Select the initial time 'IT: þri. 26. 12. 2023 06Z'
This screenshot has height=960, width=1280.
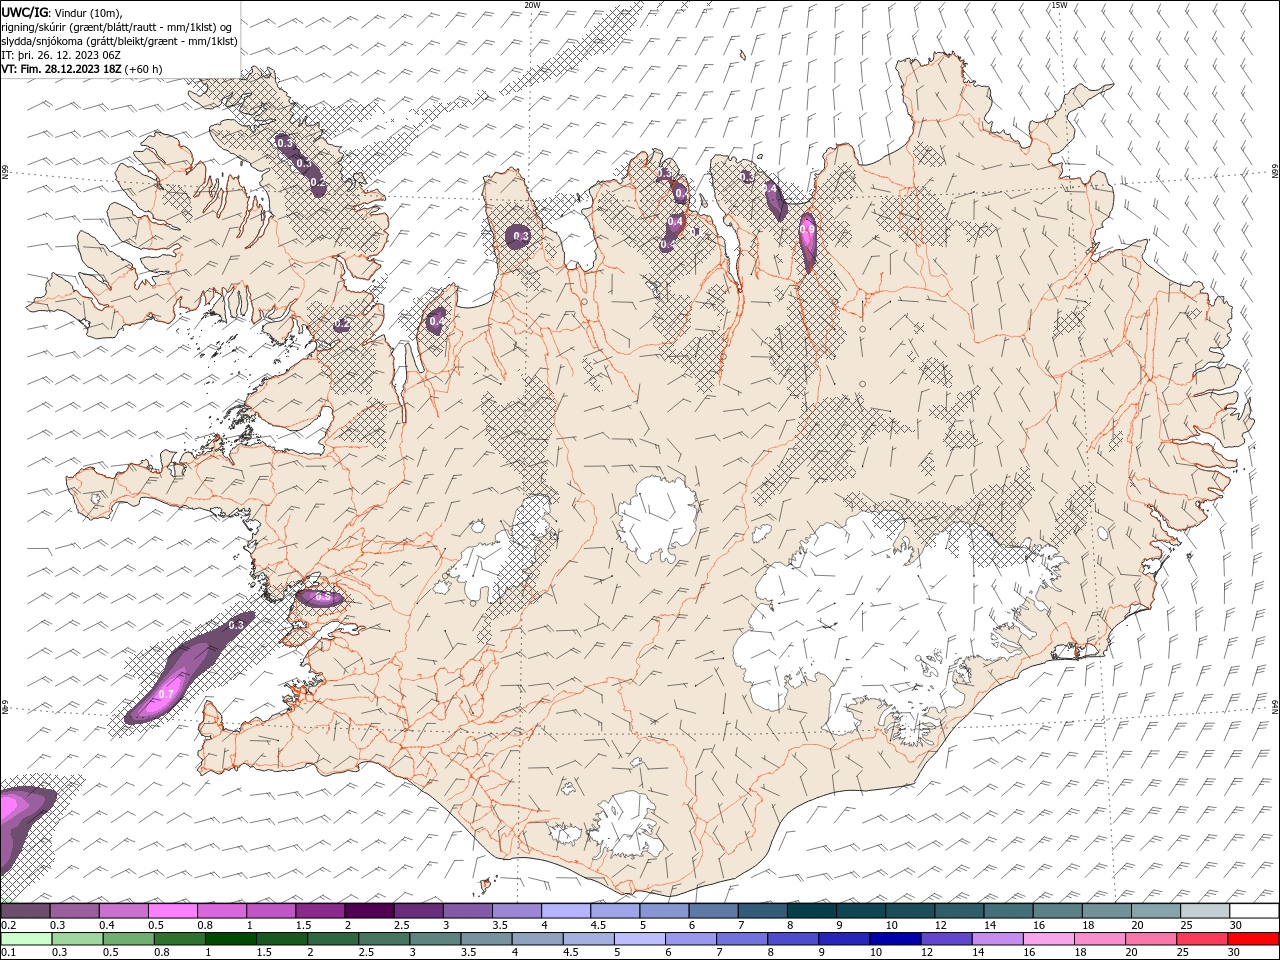(61, 55)
